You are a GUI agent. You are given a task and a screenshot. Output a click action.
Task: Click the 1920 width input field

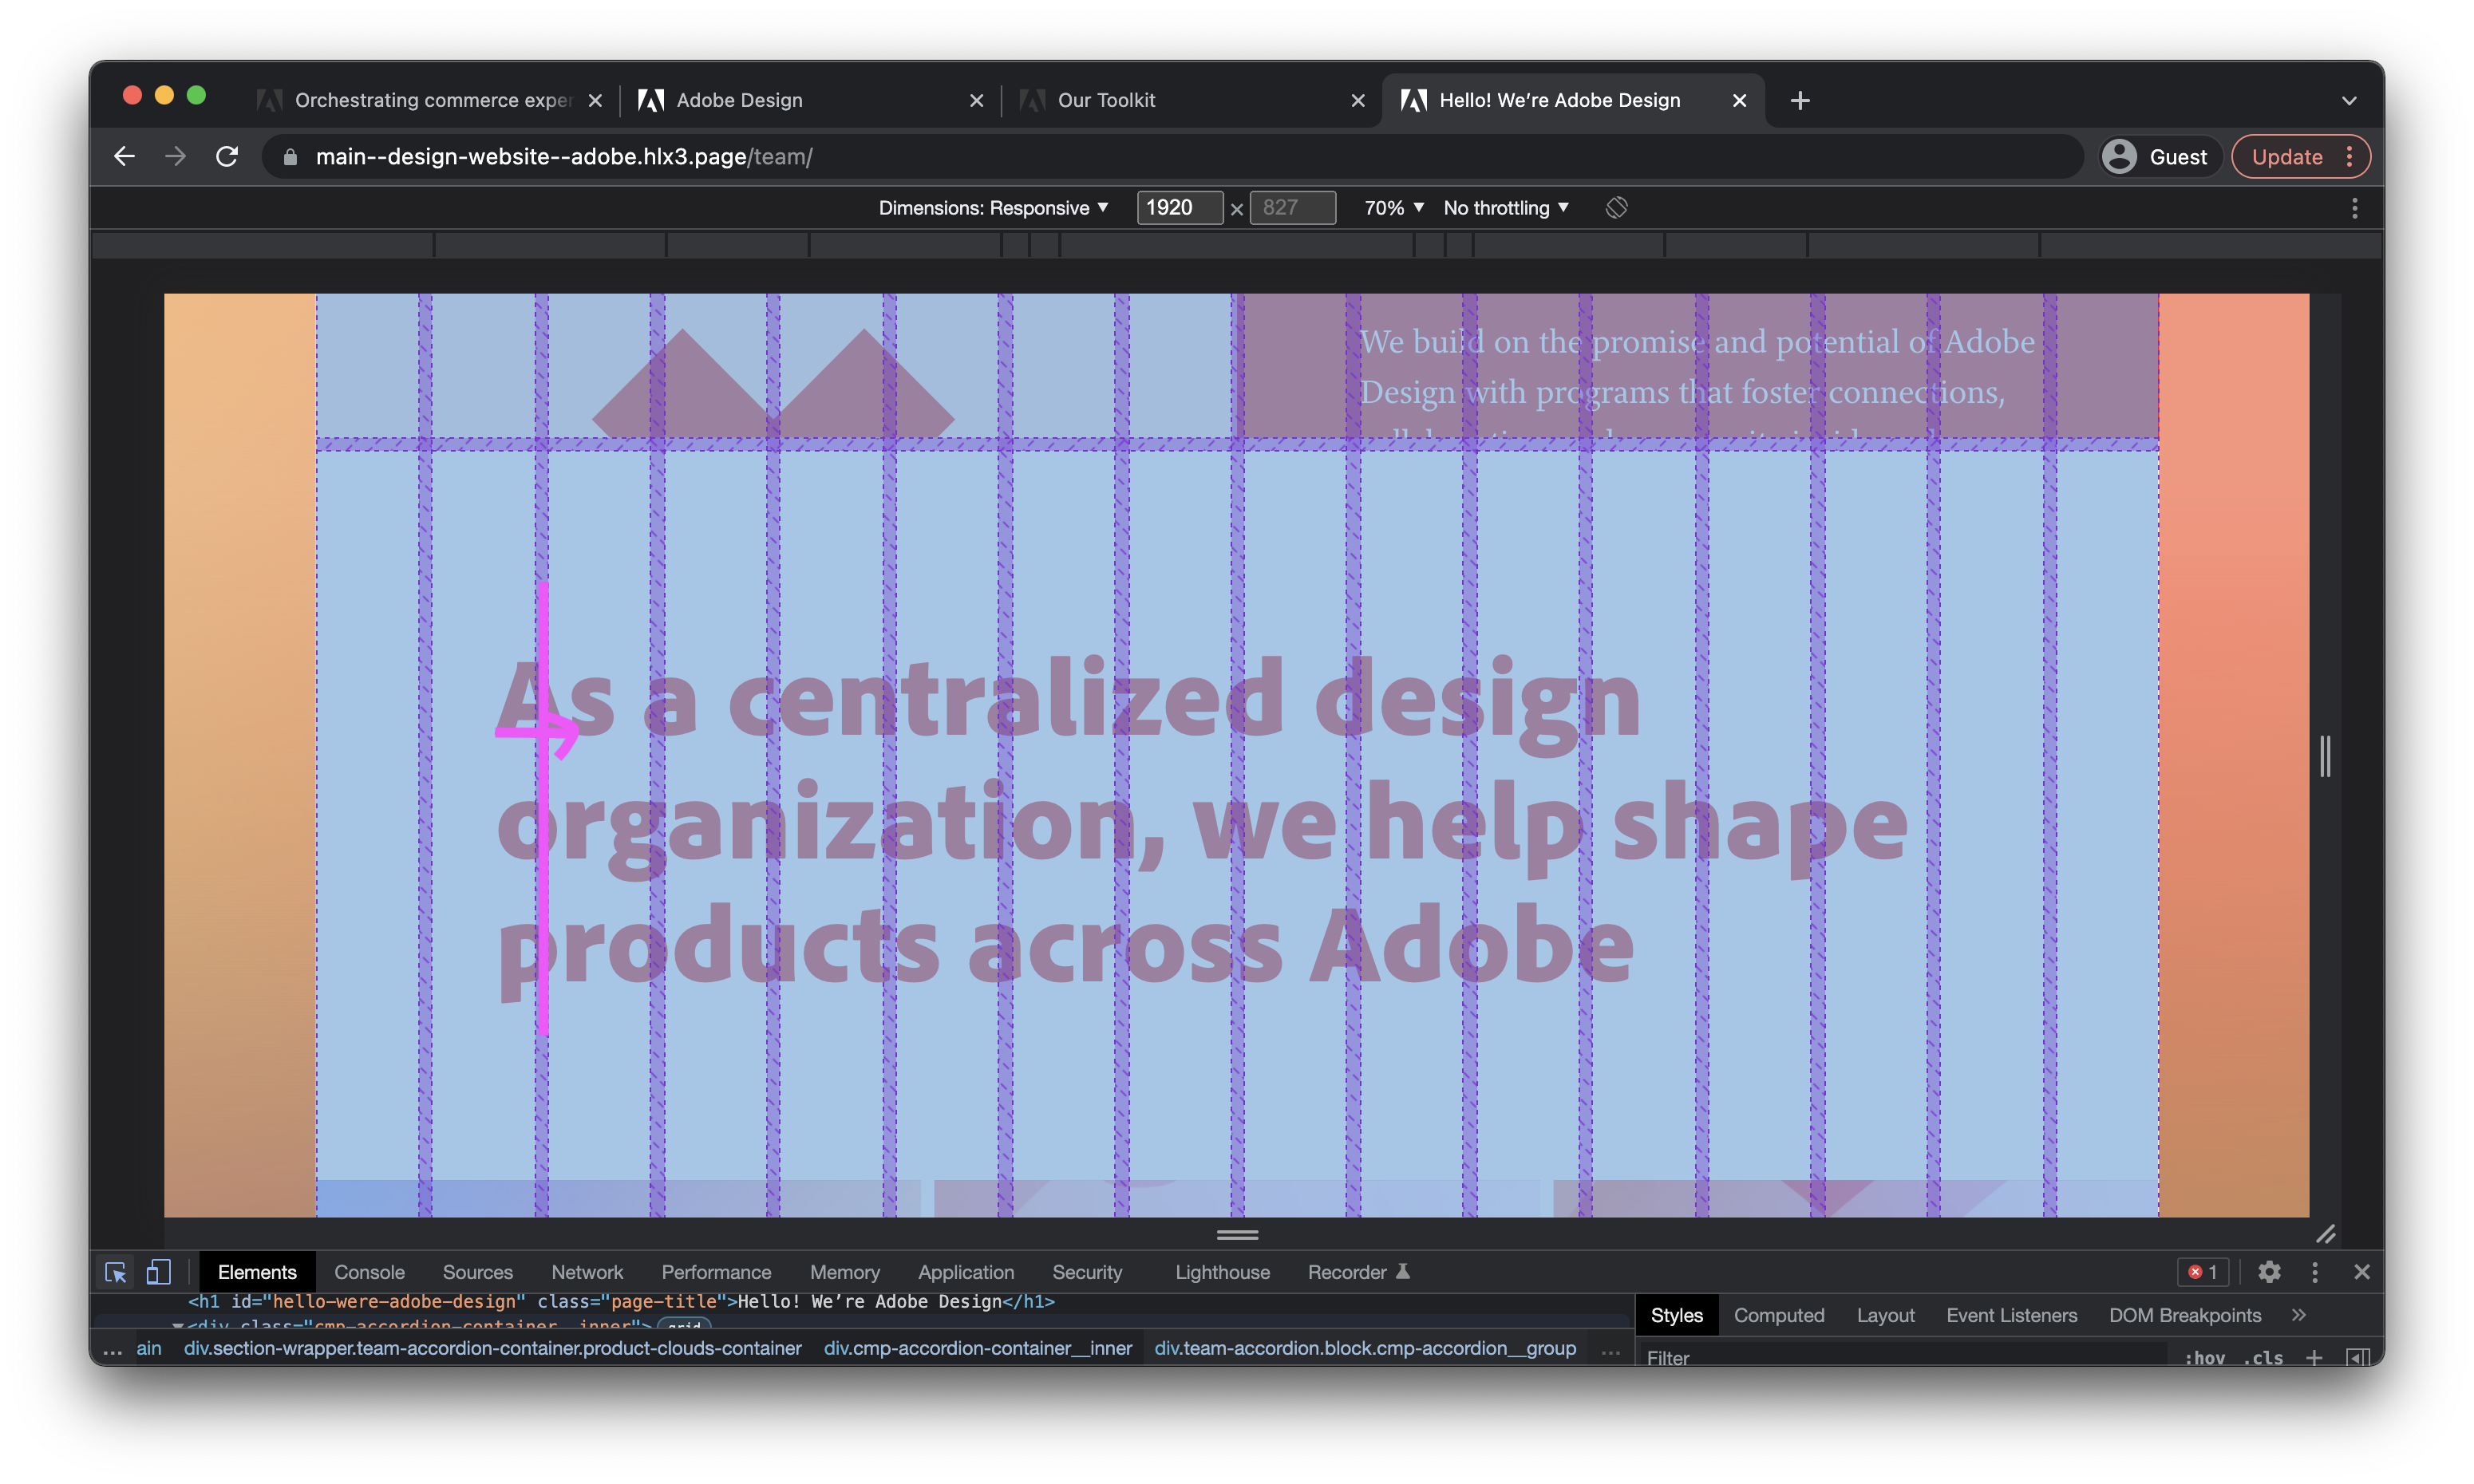(x=1180, y=207)
